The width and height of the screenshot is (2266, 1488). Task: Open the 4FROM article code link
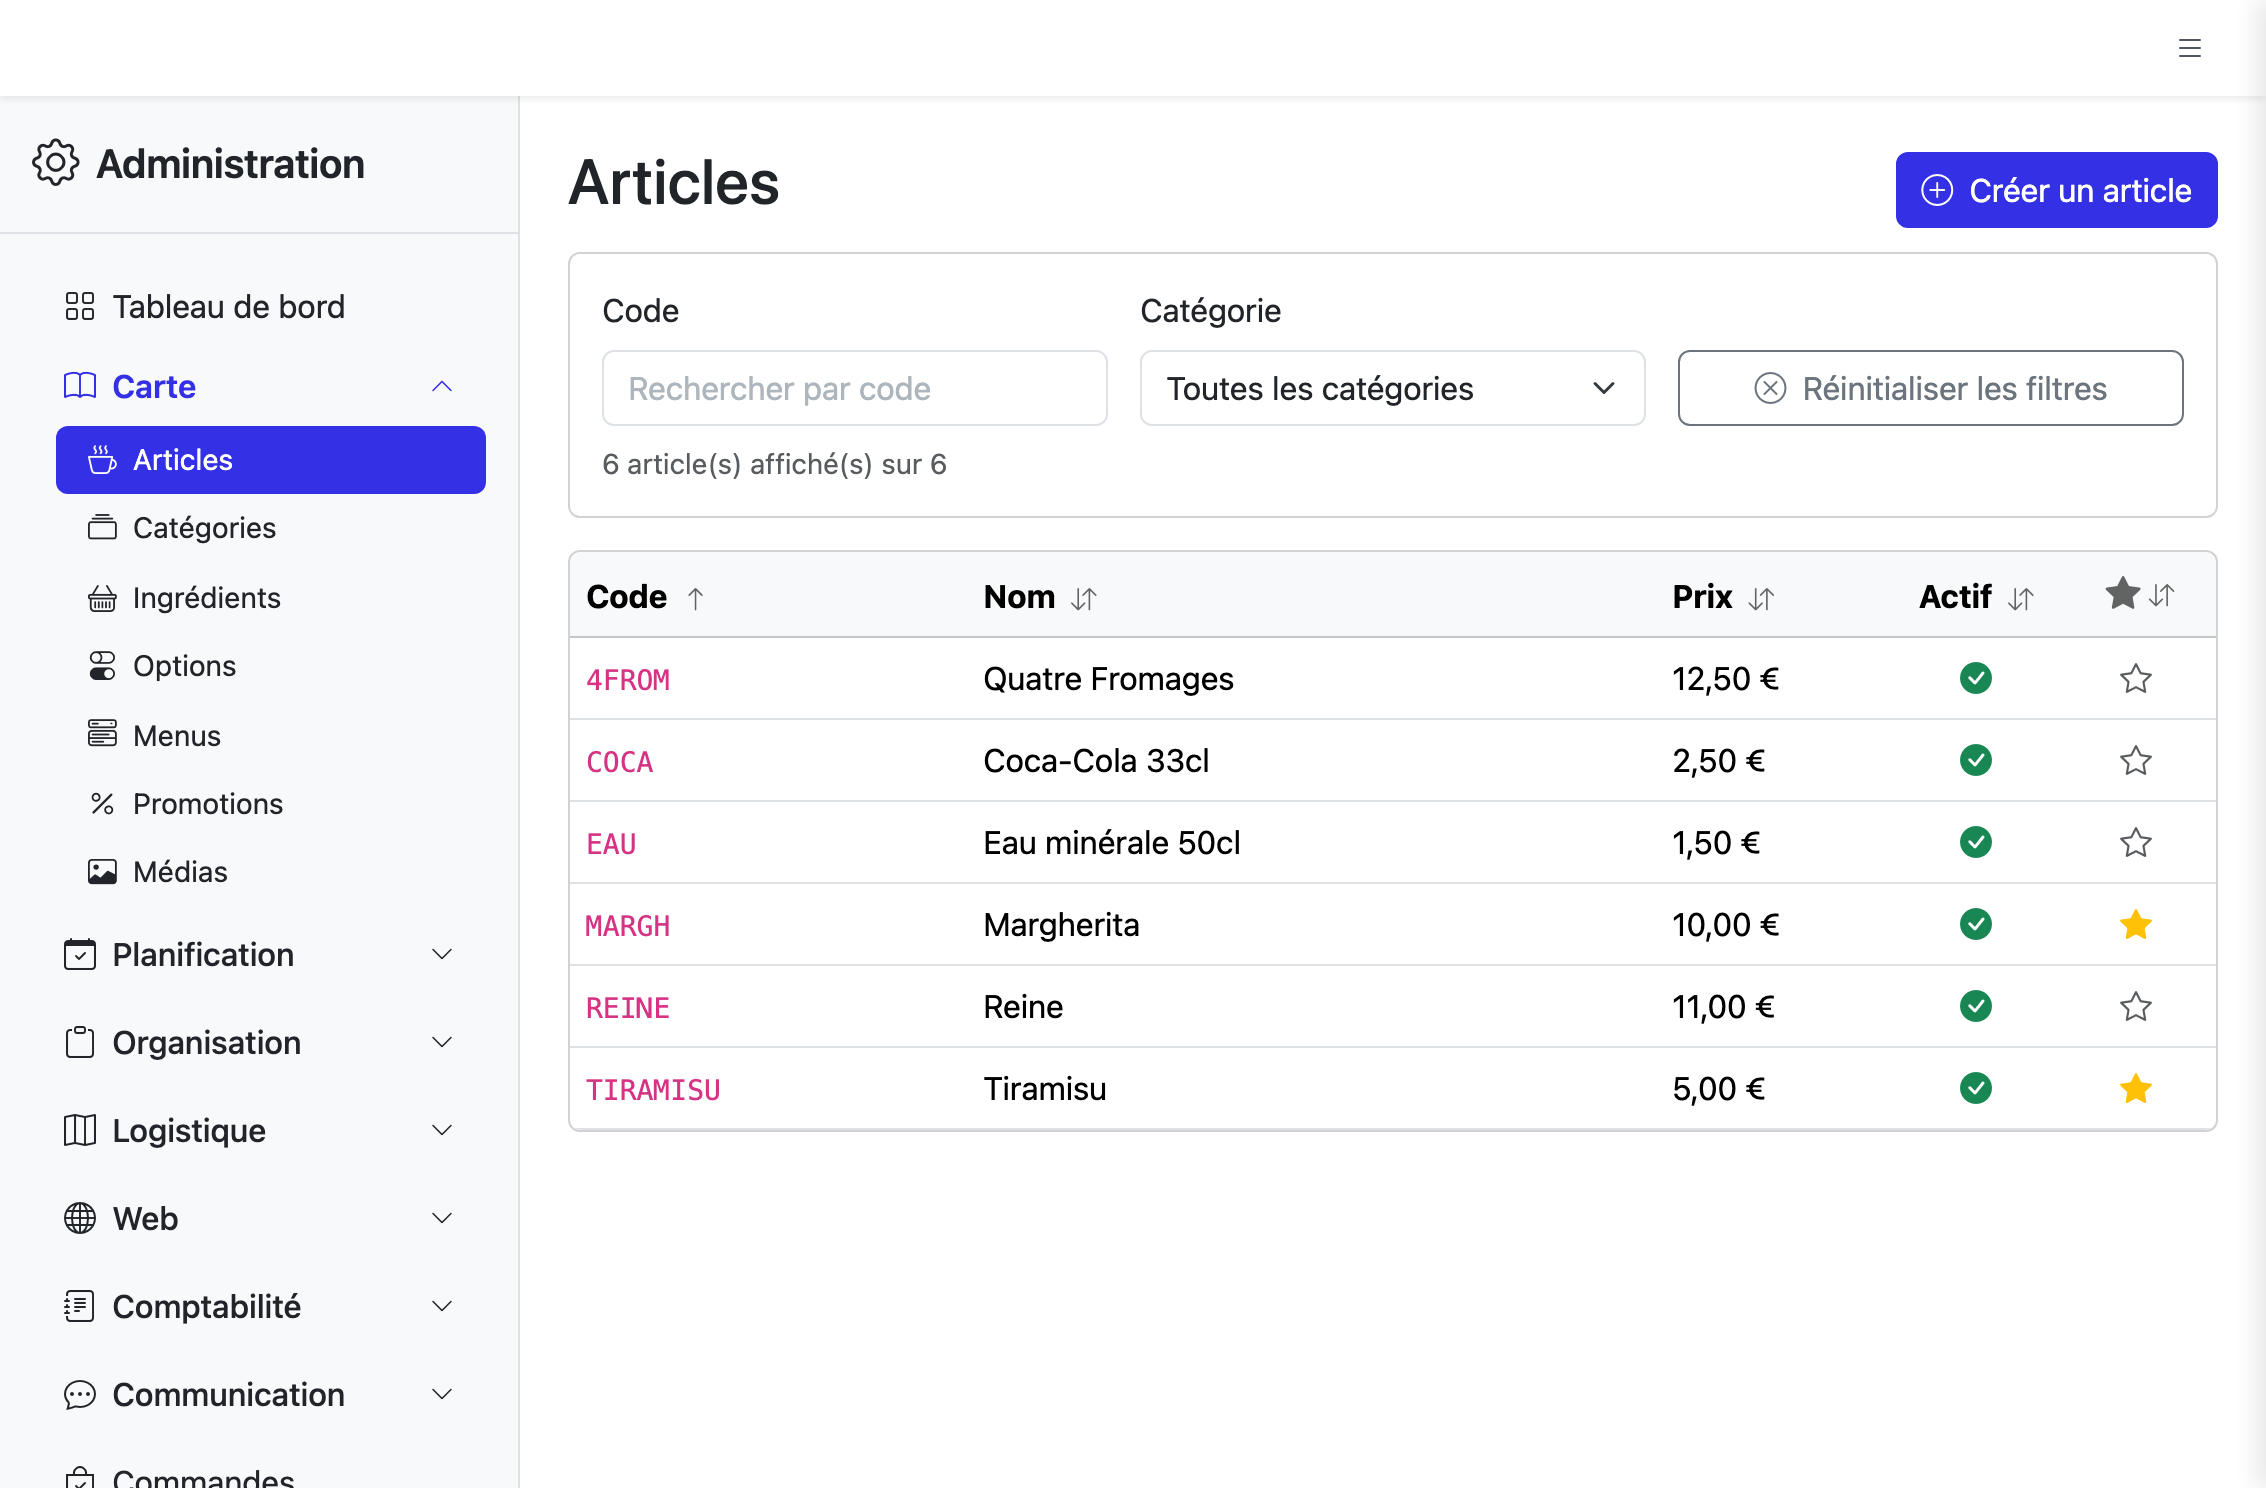coord(628,680)
